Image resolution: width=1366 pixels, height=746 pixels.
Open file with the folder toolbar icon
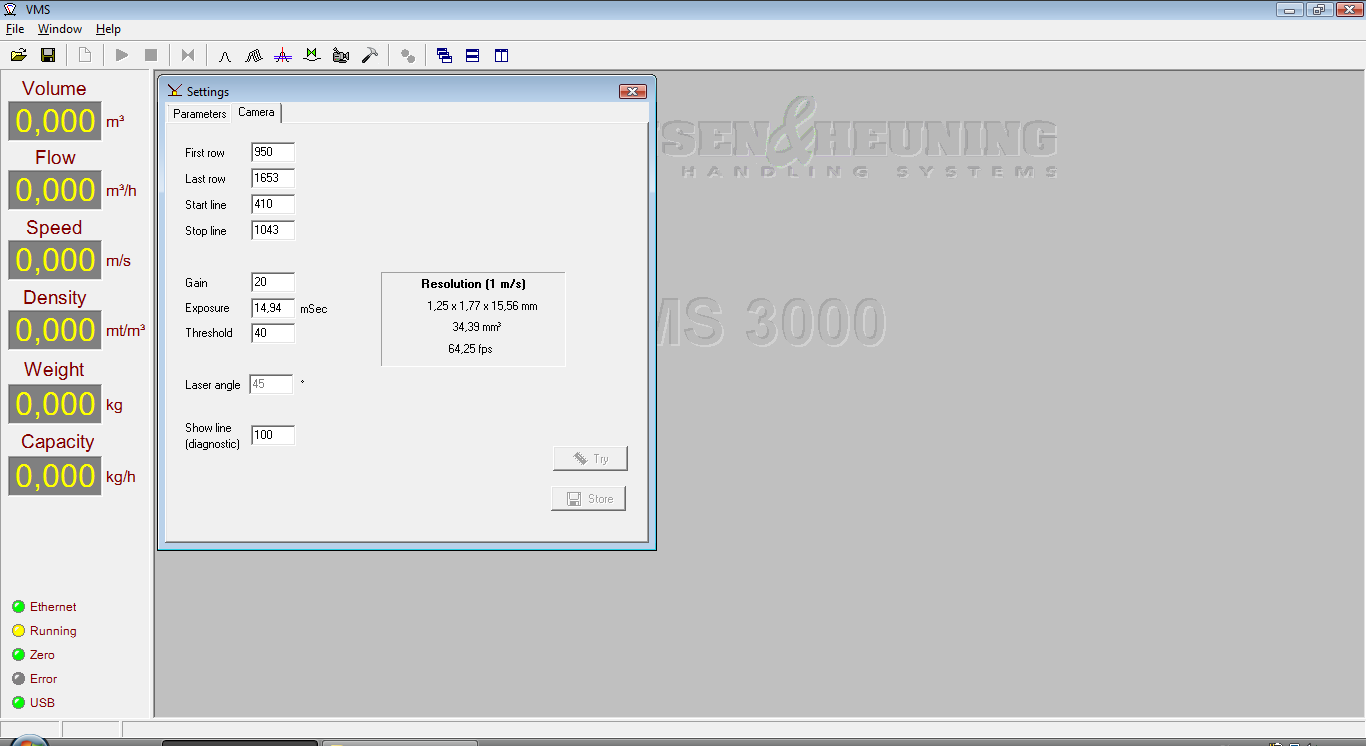tap(18, 56)
